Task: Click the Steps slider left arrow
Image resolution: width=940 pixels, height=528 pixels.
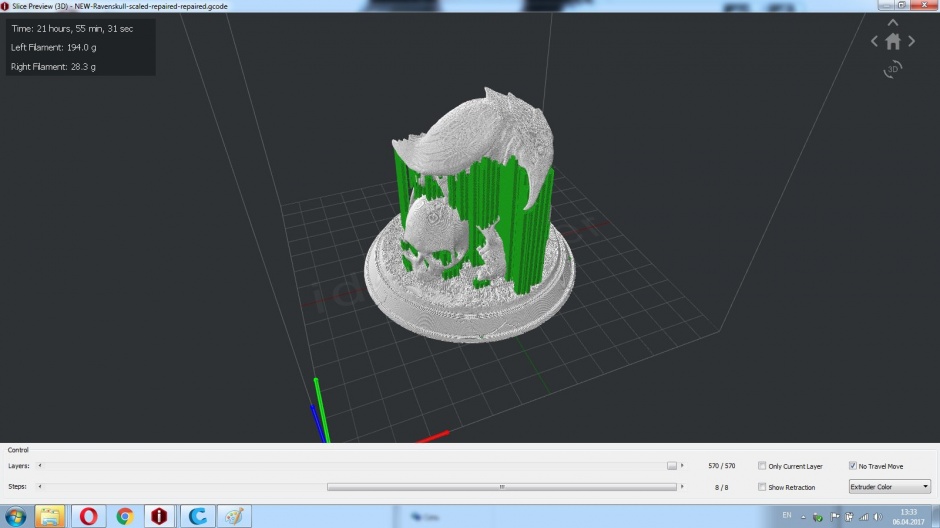Action: coord(40,487)
